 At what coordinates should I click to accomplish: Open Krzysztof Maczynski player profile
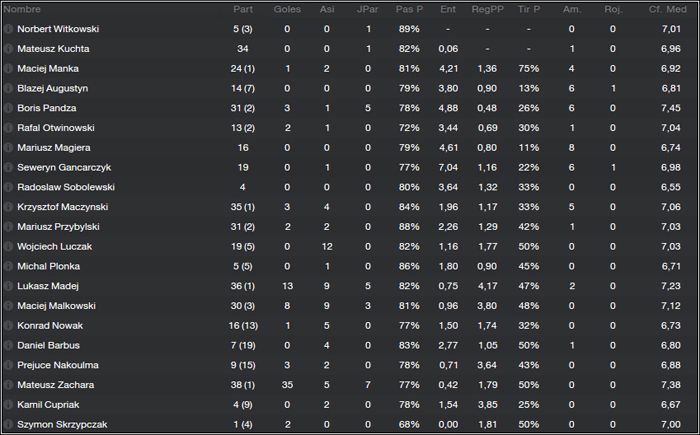[x=62, y=207]
